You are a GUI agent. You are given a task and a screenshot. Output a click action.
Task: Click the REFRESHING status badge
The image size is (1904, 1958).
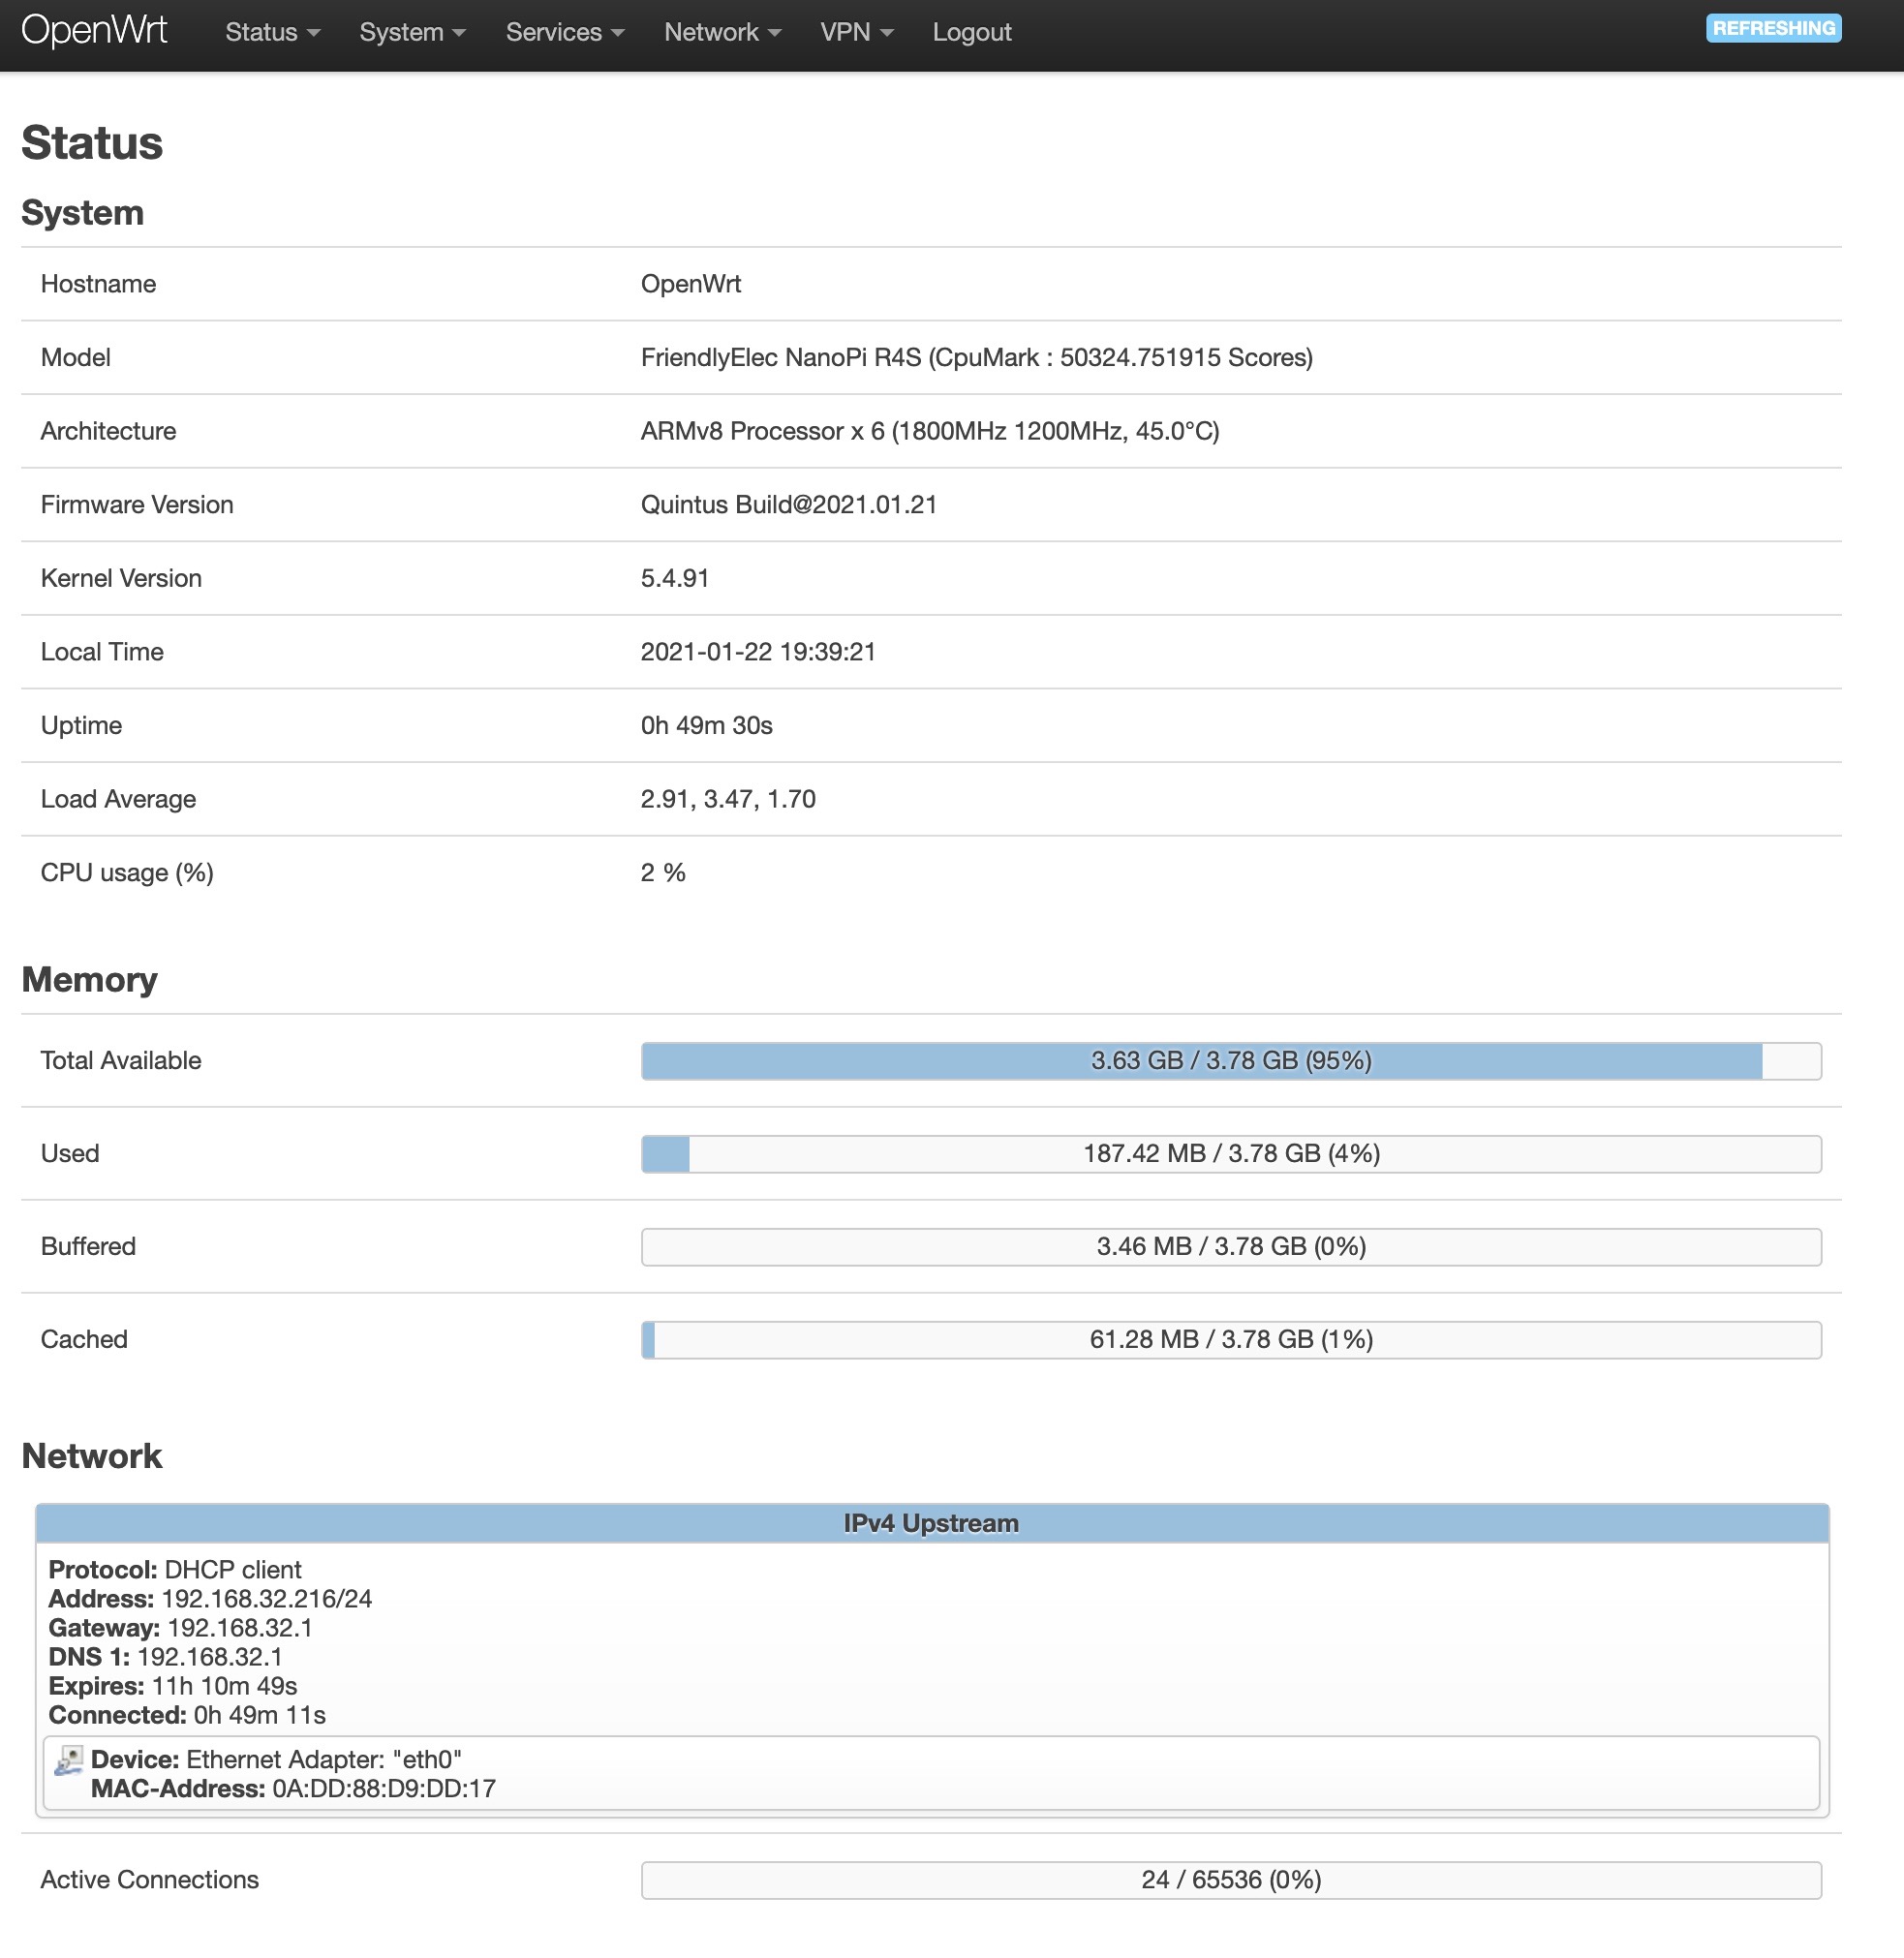1772,28
